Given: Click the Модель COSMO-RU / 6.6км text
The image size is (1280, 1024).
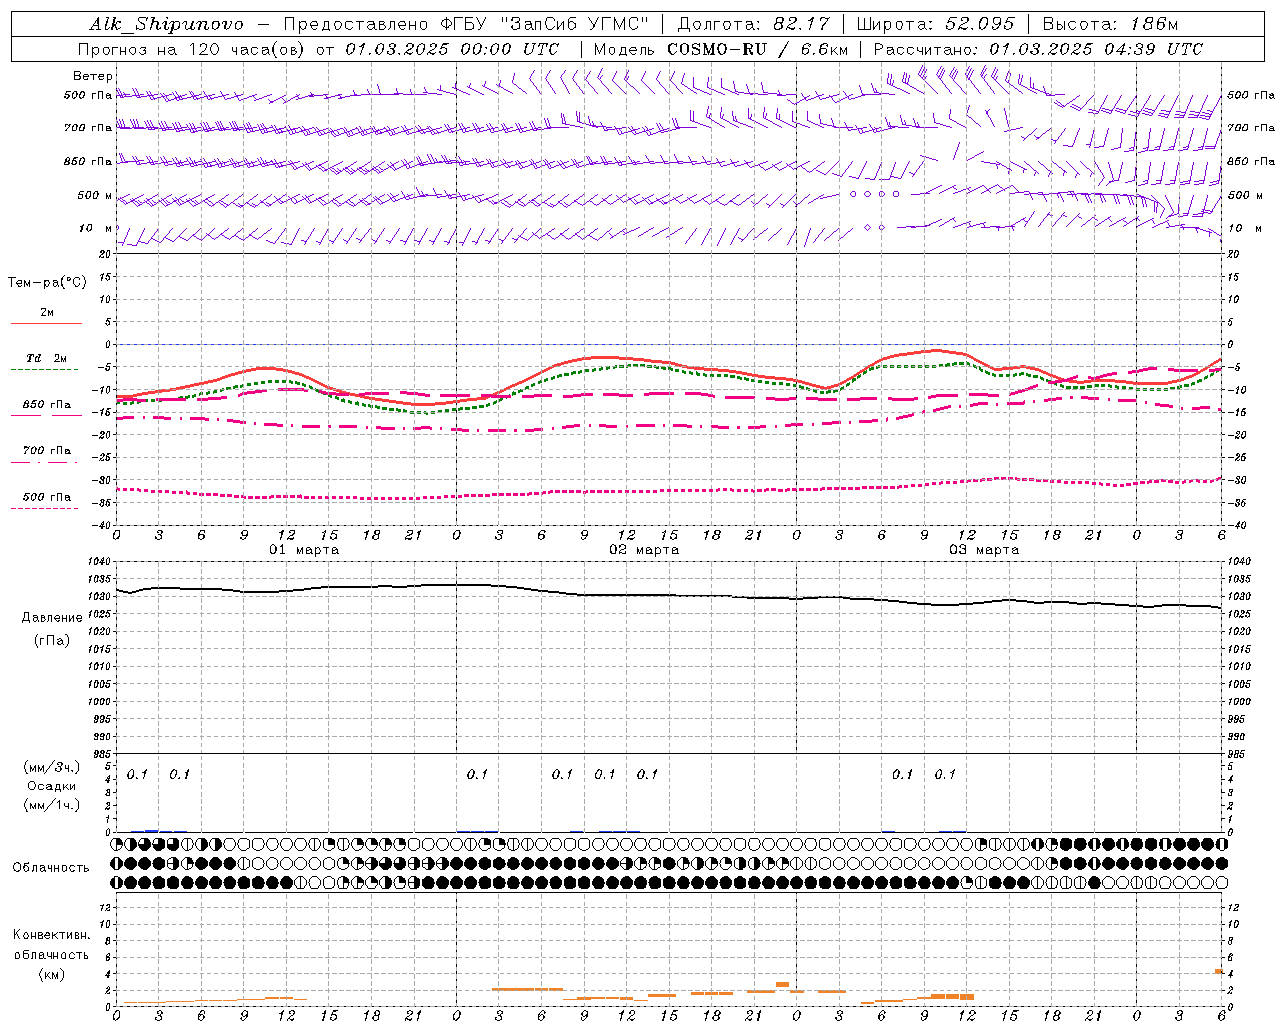Looking at the screenshot, I should pos(720,49).
